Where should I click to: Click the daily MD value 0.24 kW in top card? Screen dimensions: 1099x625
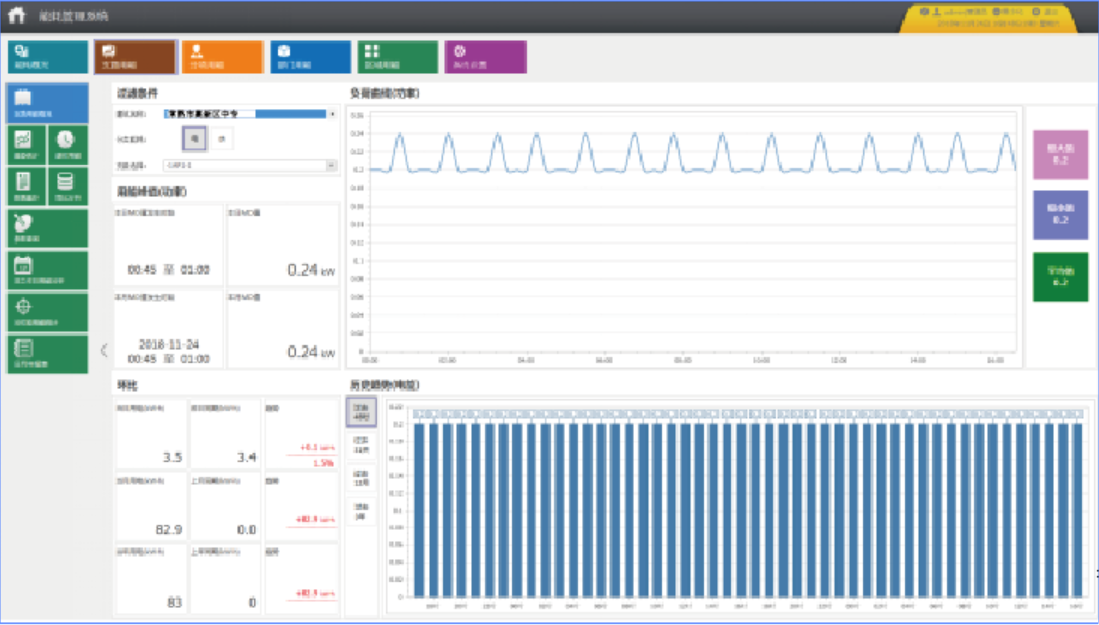311,270
